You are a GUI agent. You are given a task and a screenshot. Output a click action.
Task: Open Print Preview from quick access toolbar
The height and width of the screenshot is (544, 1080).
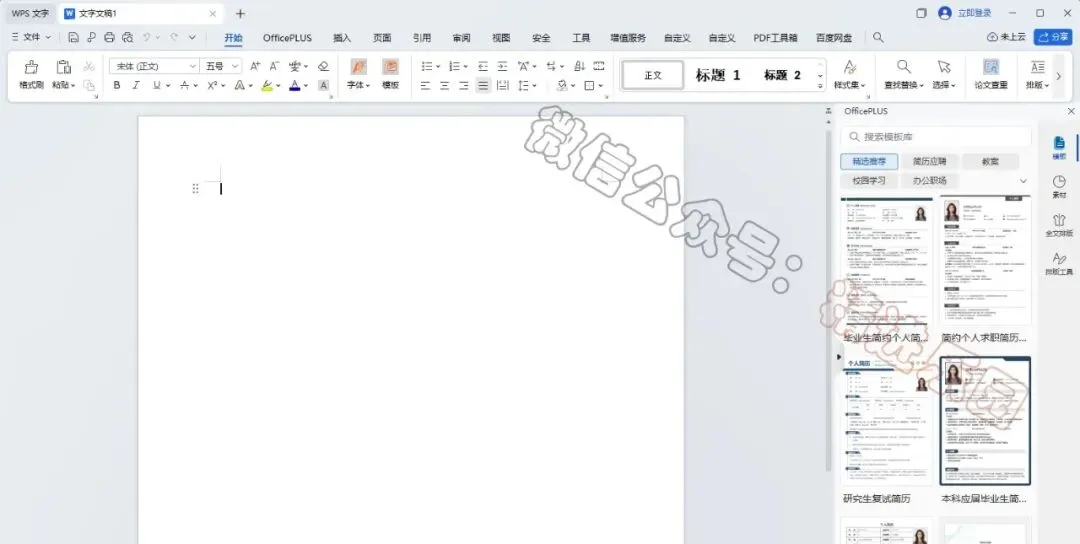point(127,37)
